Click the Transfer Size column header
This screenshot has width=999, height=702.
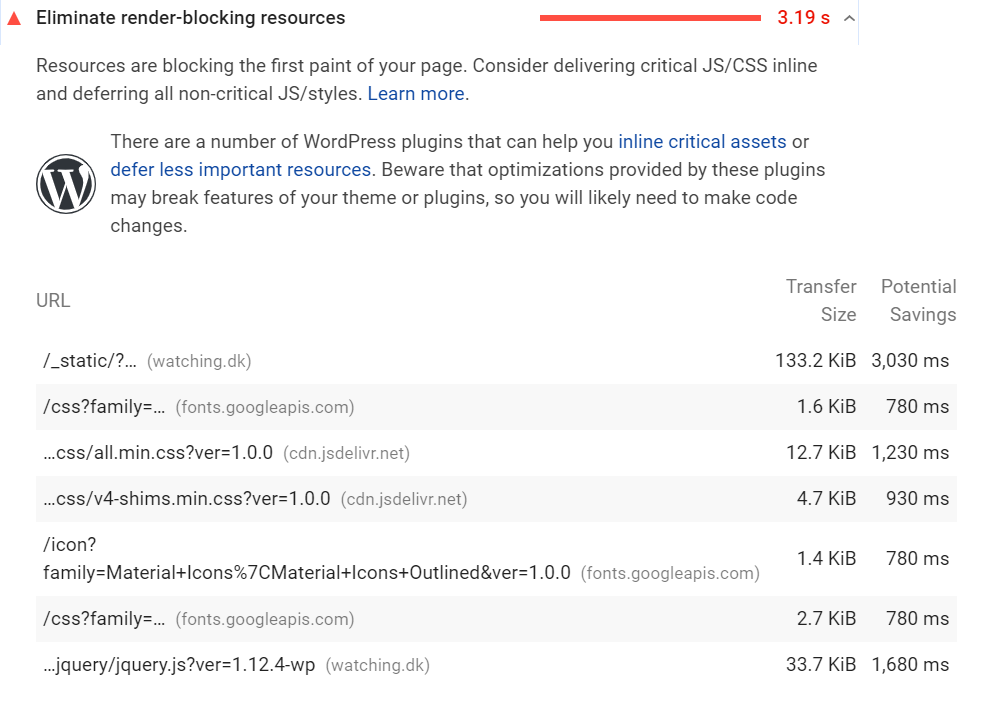[821, 301]
